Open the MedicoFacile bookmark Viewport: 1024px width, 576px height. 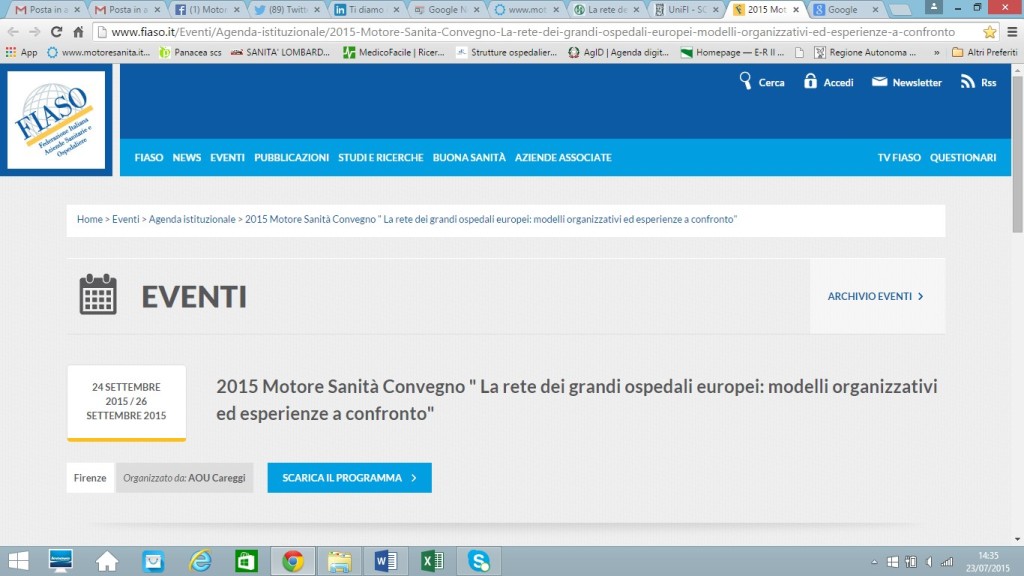[x=394, y=52]
